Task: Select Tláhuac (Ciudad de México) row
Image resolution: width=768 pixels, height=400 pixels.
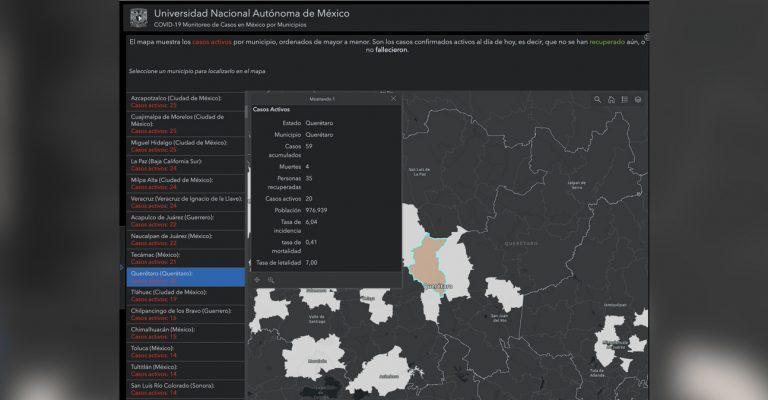Action: (x=186, y=295)
